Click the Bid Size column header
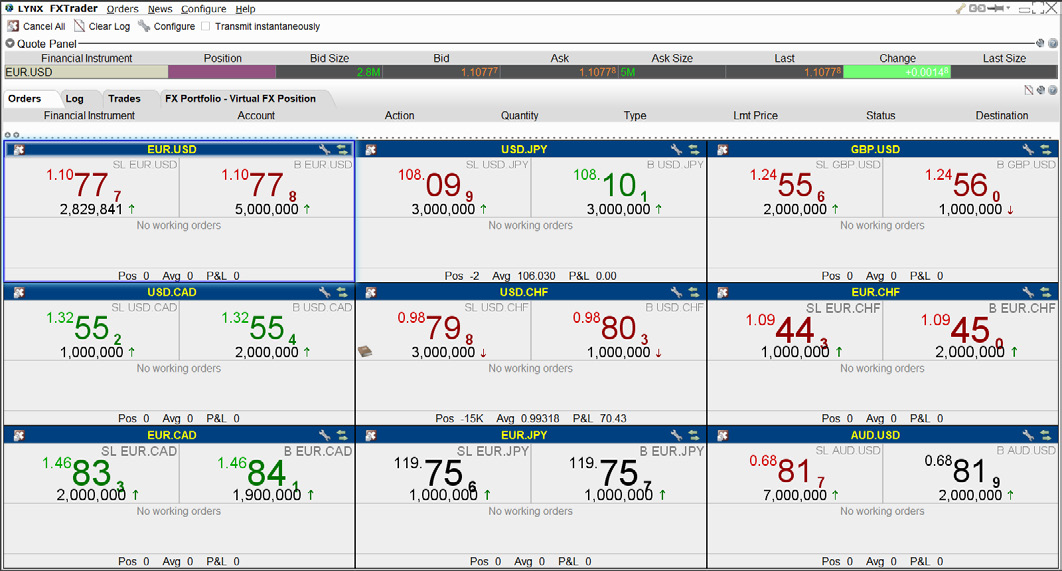1062x571 pixels. [329, 58]
